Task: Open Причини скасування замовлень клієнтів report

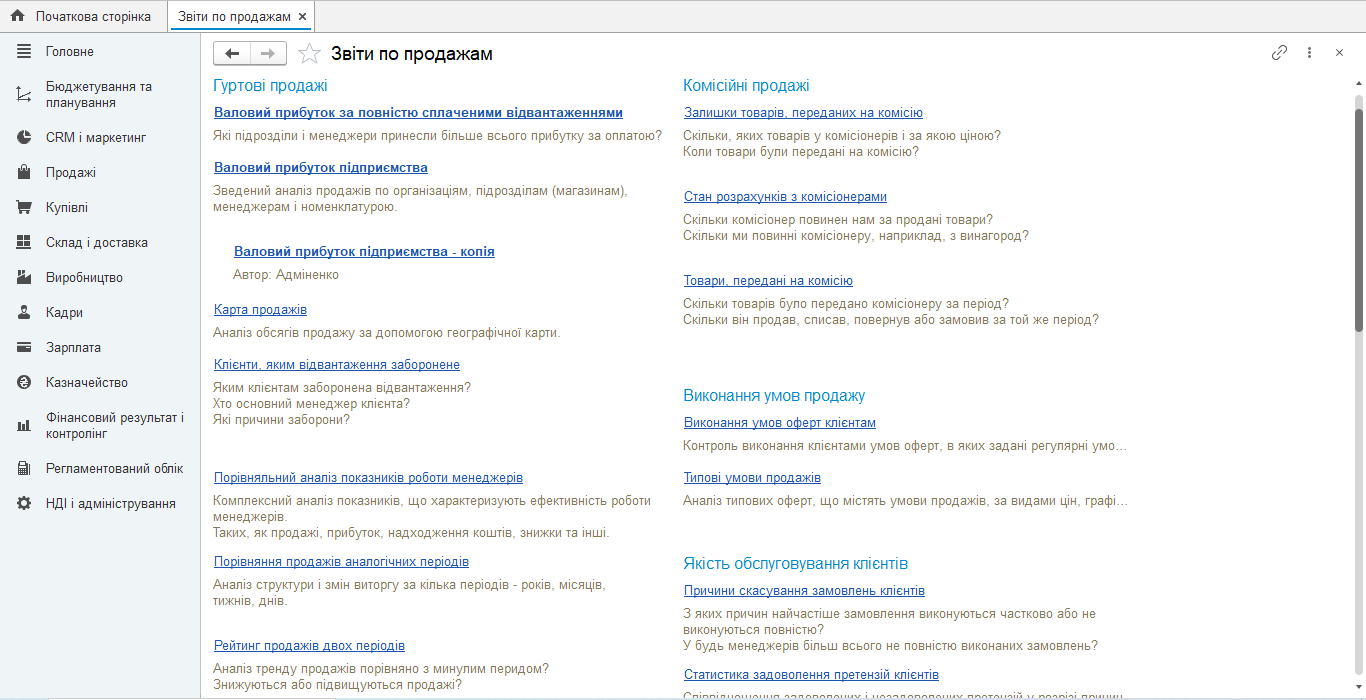Action: 804,591
